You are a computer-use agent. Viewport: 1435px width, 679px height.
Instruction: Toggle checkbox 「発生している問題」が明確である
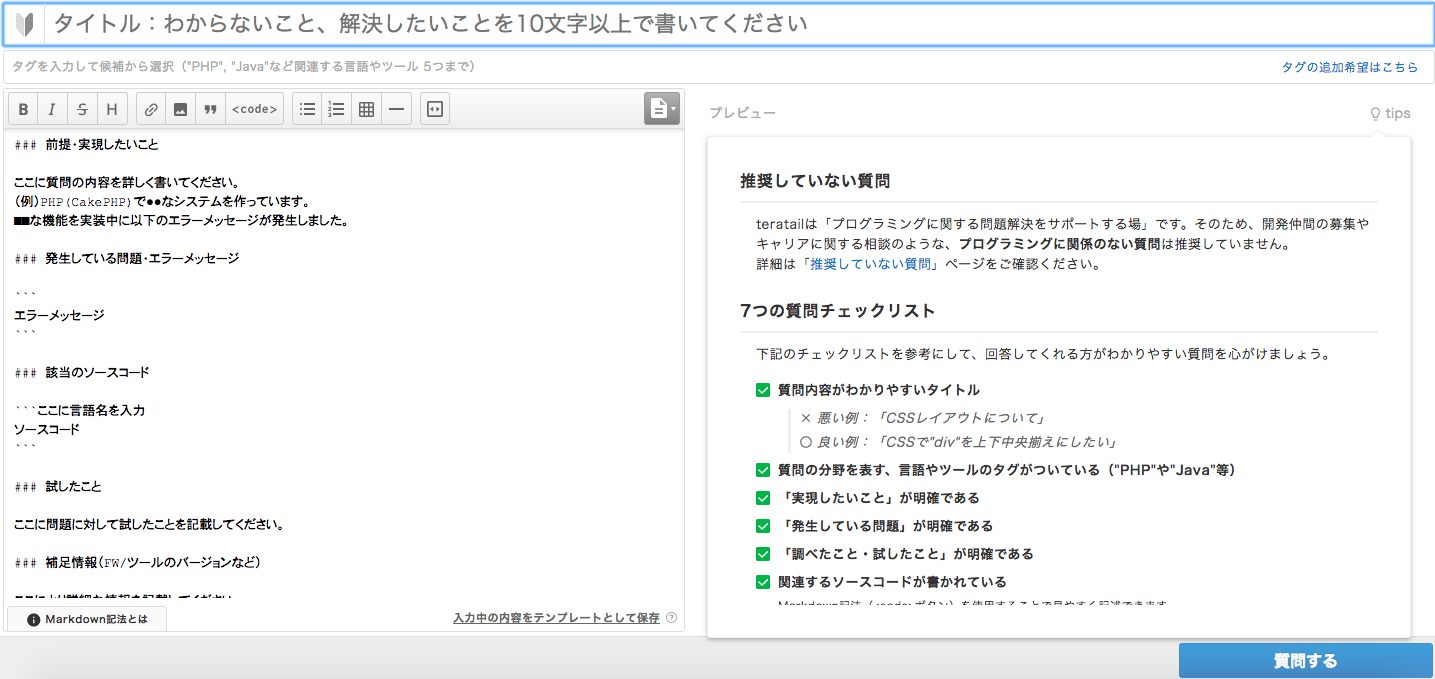pos(763,526)
